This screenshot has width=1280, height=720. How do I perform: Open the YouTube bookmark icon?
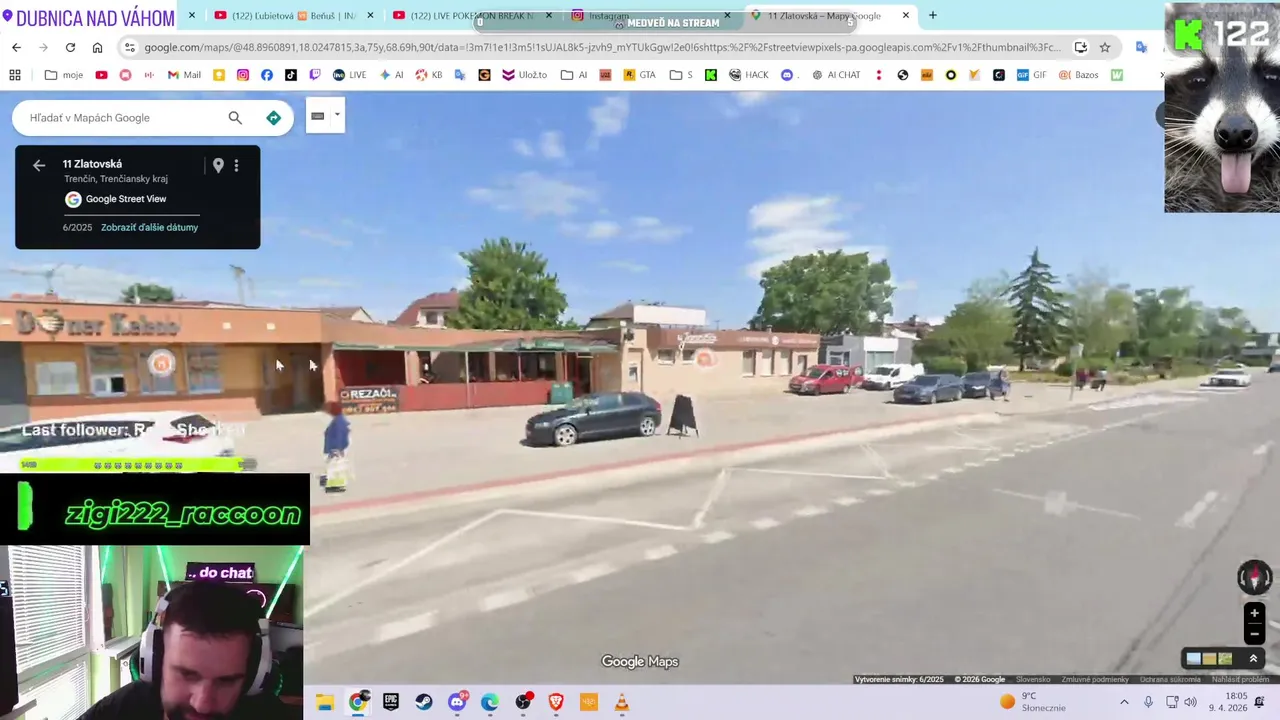tap(101, 75)
